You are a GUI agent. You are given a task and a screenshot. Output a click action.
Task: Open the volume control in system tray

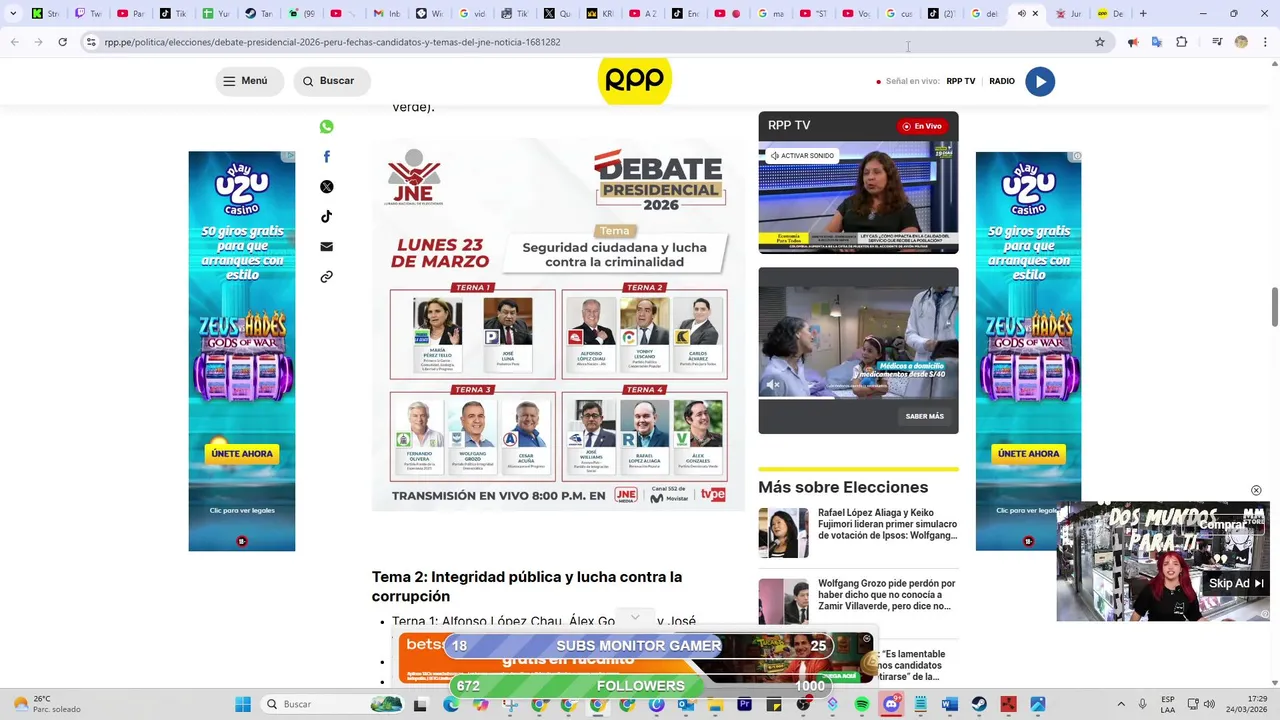pos(1209,704)
